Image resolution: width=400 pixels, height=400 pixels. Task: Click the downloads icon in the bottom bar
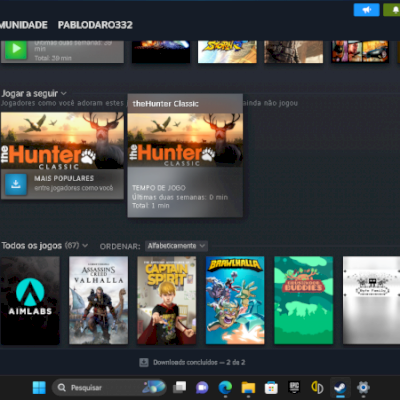coord(144,362)
